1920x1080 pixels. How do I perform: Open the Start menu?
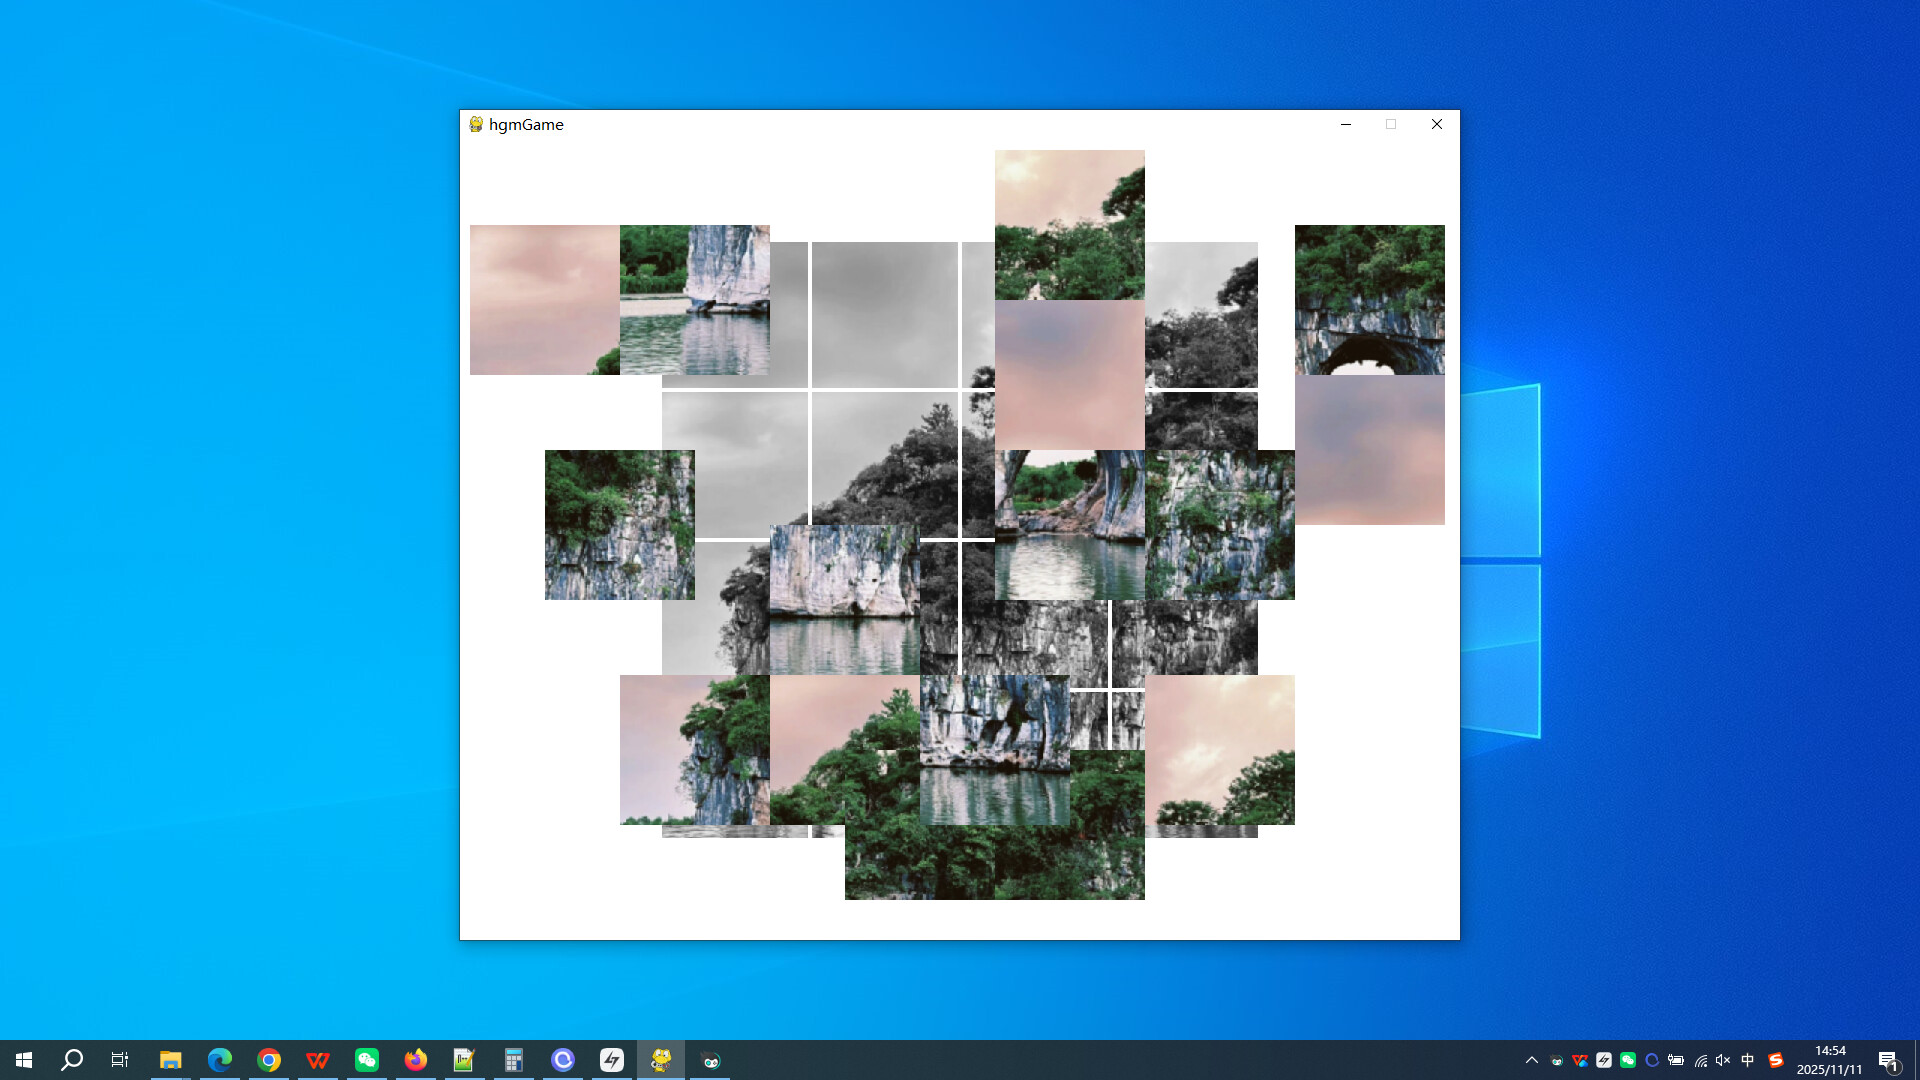pos(22,1060)
